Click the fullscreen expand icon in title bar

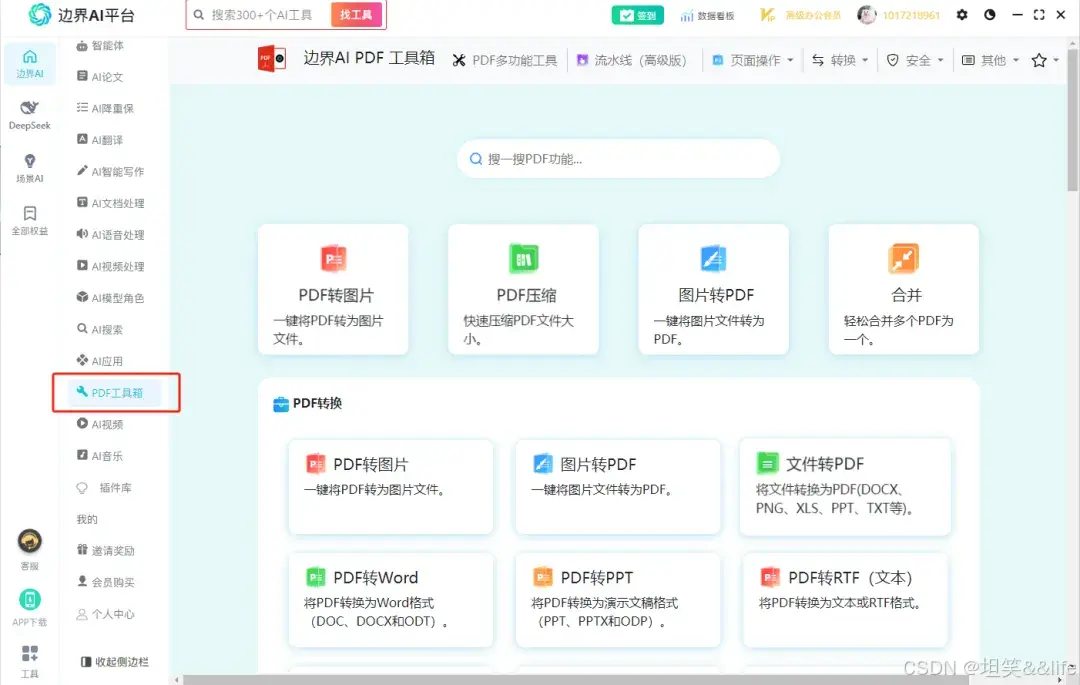pyautogui.click(x=1039, y=14)
